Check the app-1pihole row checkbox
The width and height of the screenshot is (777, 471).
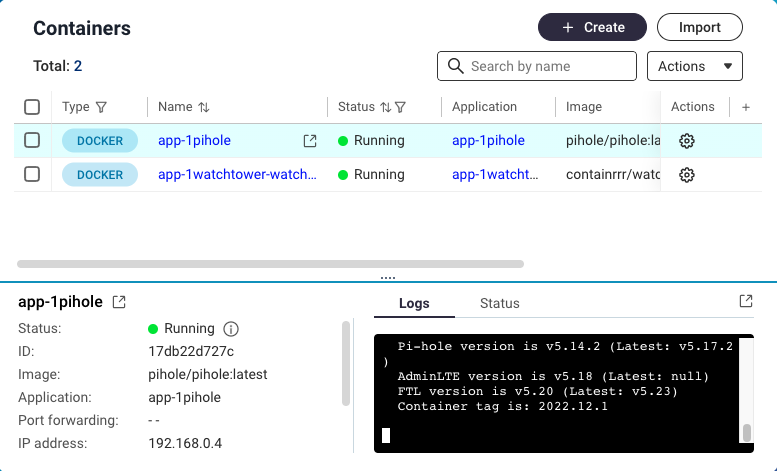[32, 141]
